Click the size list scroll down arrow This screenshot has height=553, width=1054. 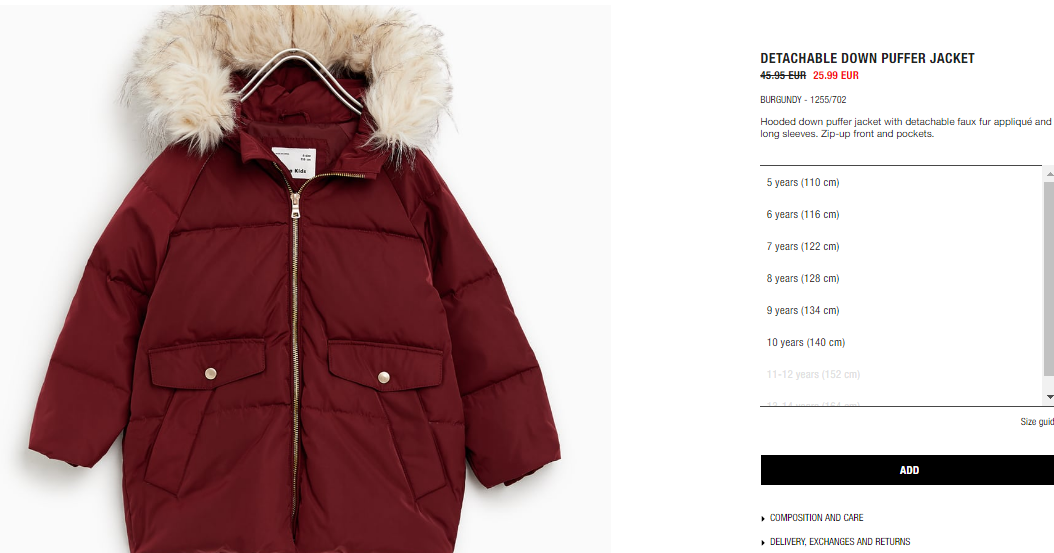[x=1049, y=398]
